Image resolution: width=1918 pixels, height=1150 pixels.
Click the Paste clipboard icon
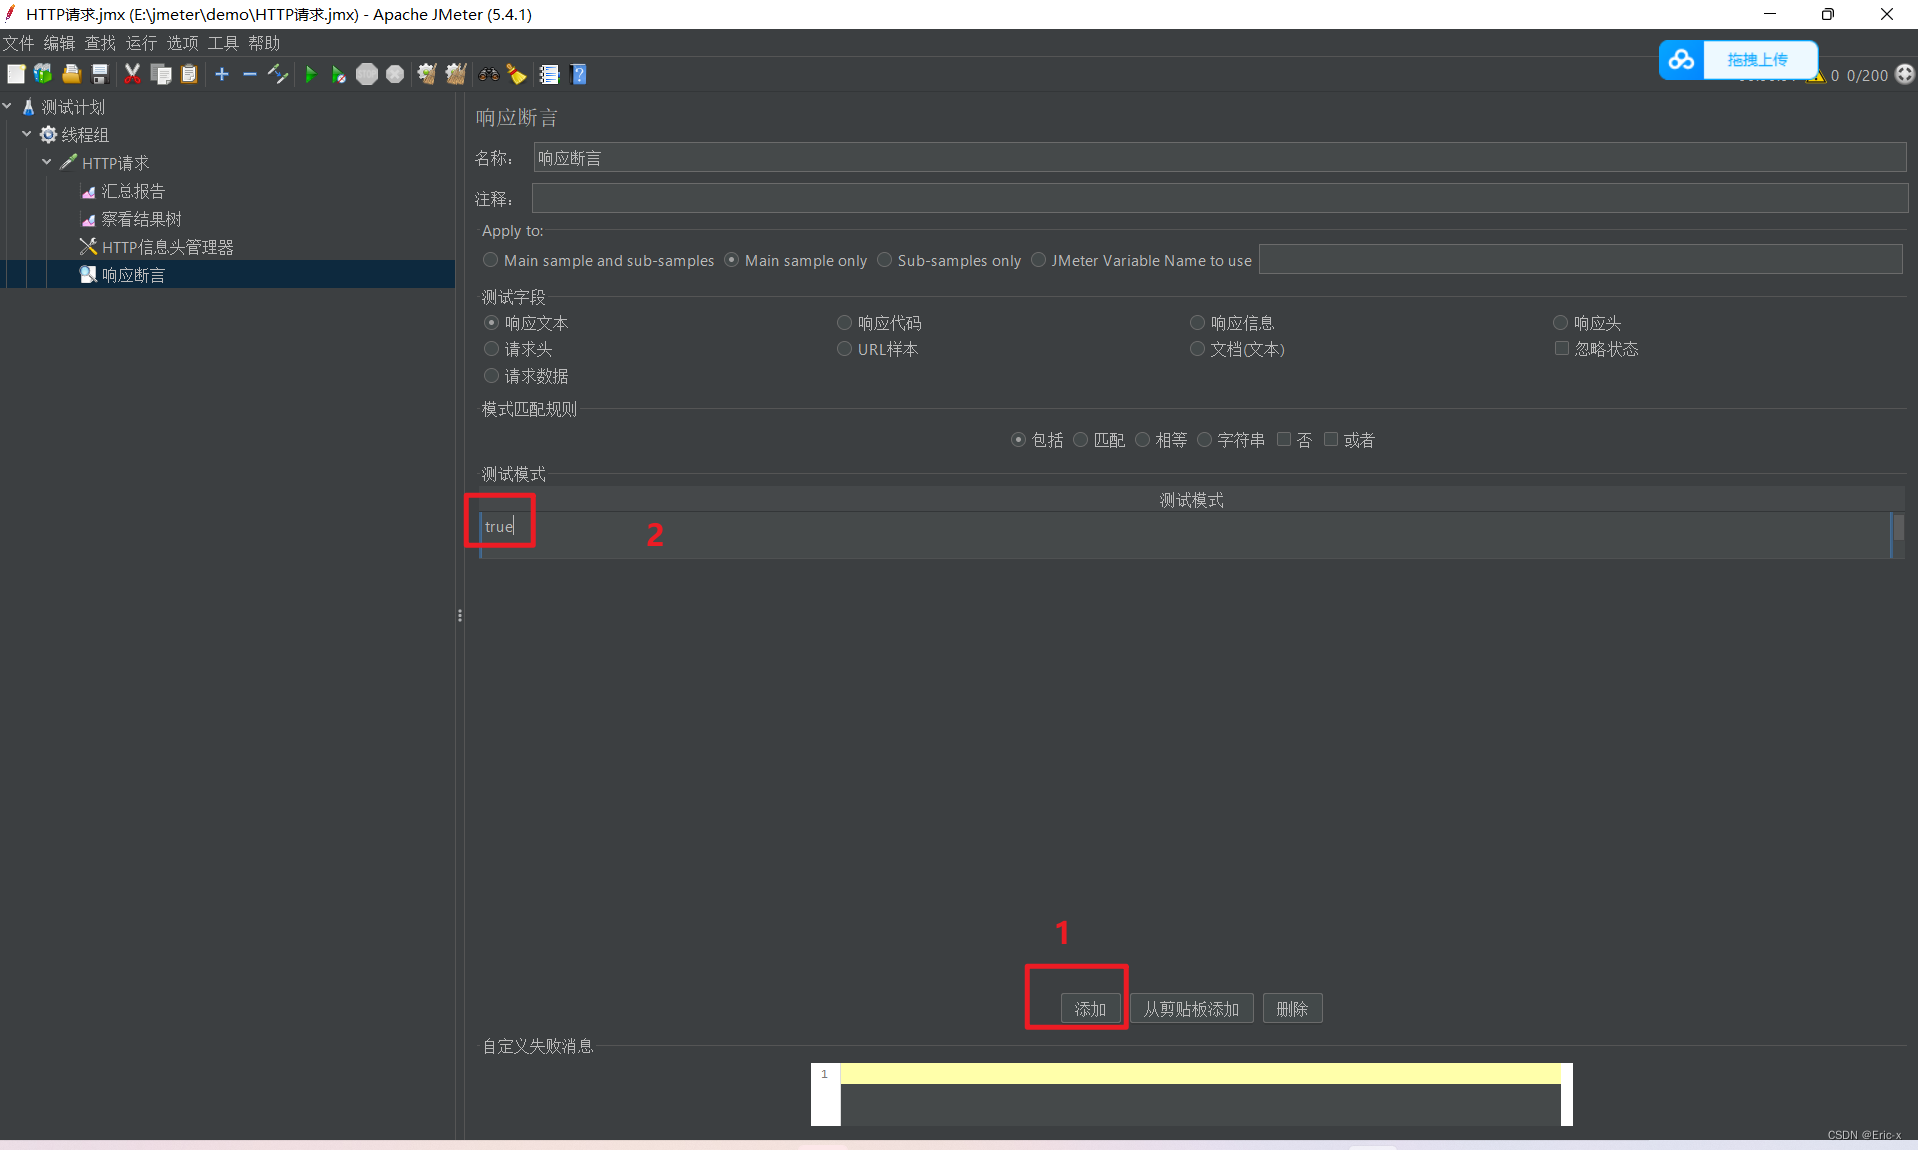(188, 74)
